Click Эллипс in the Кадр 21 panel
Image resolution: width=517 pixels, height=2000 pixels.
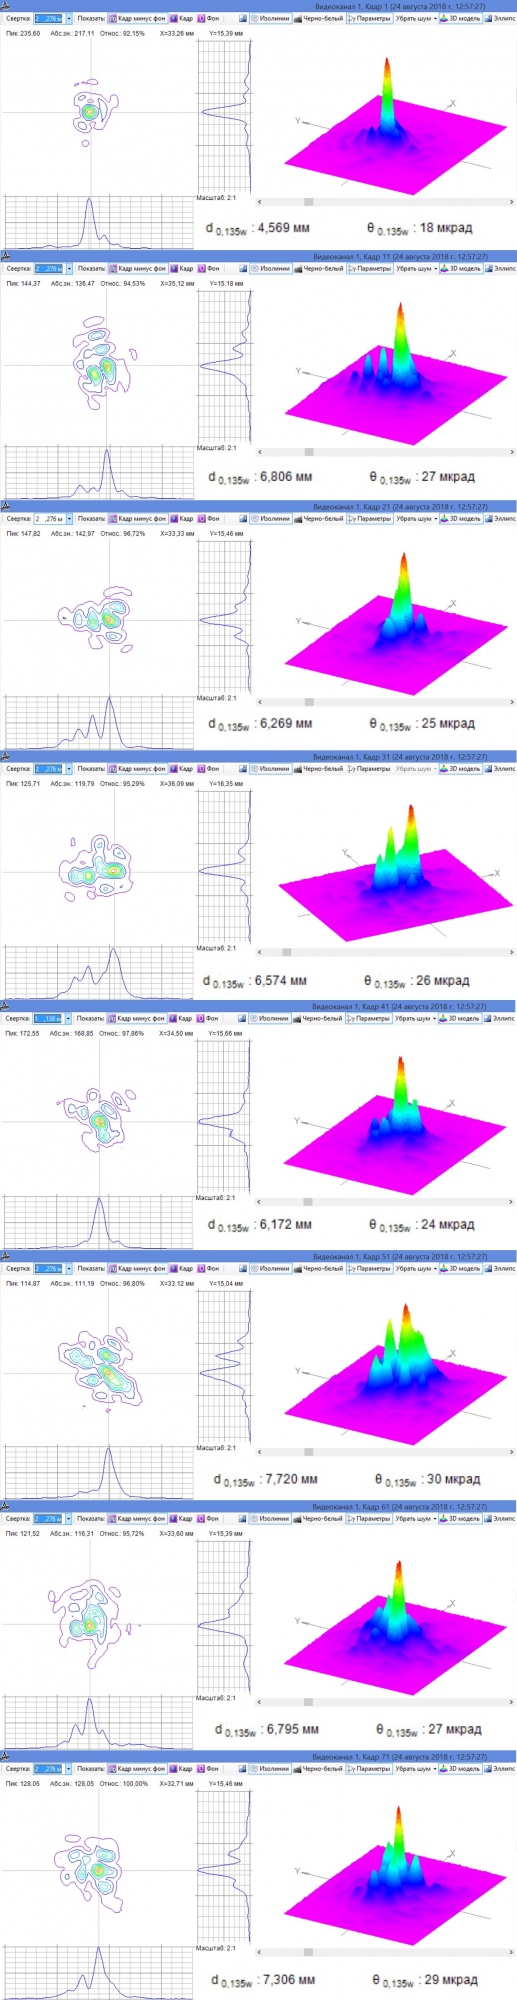[x=501, y=518]
